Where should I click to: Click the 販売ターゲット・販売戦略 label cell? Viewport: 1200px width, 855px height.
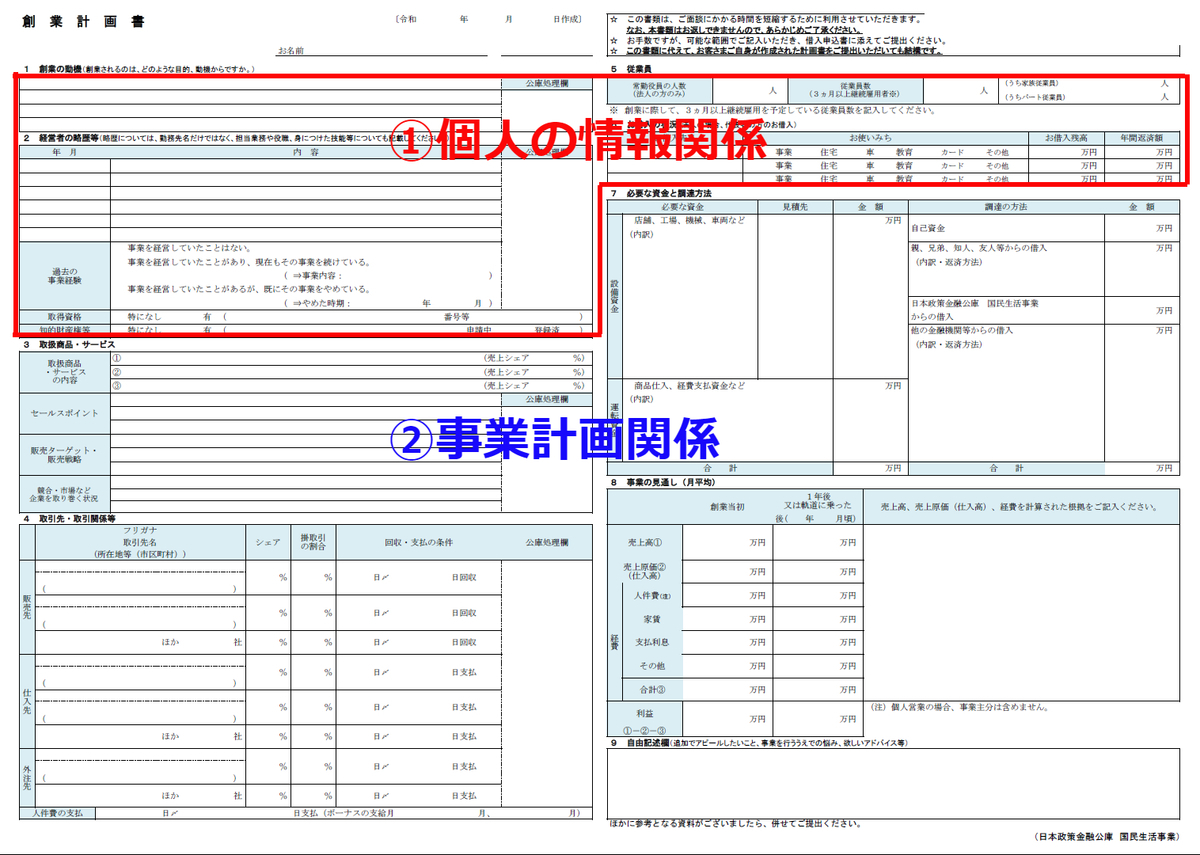click(x=65, y=456)
